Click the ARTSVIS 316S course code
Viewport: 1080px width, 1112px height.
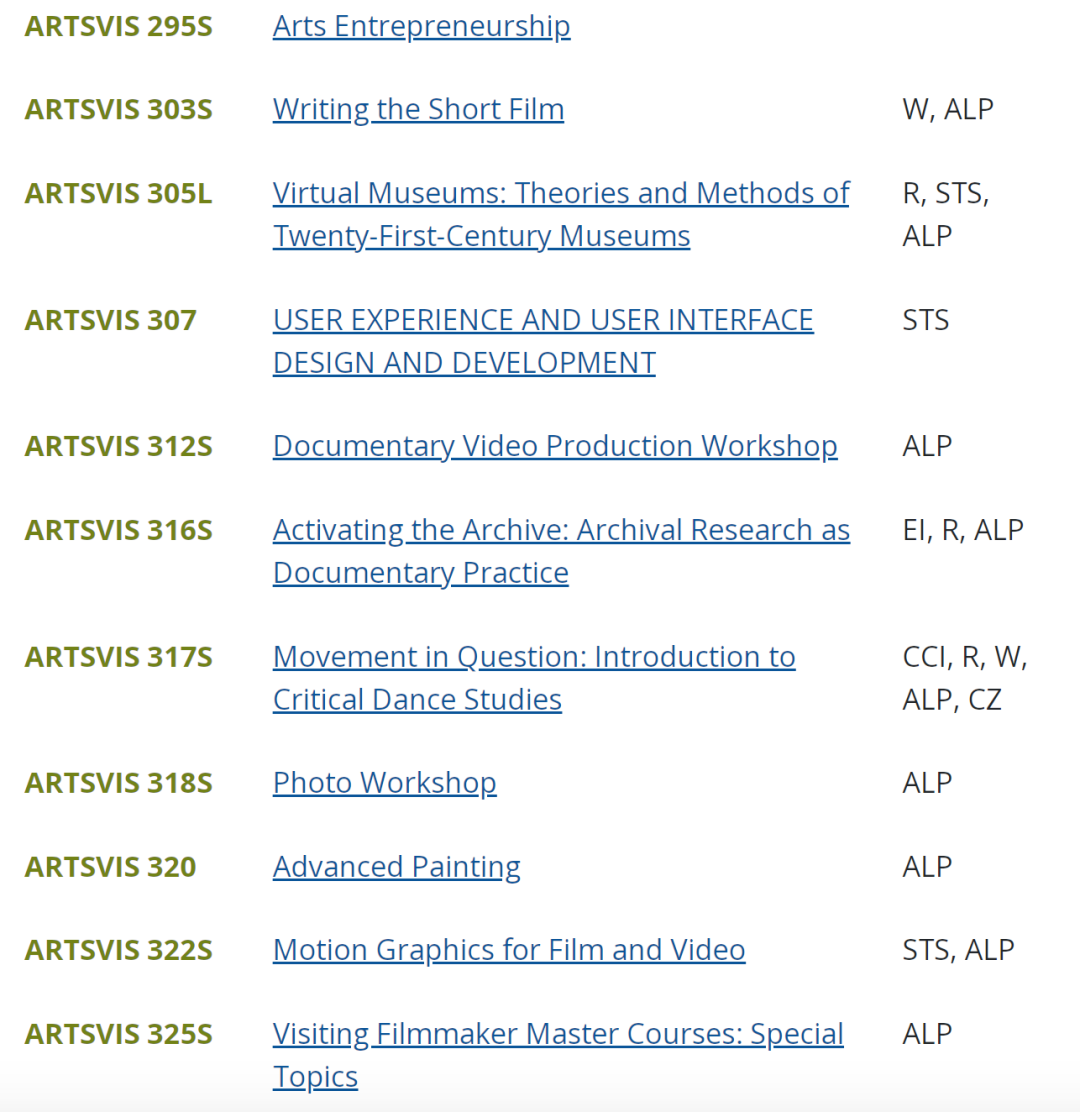click(118, 530)
